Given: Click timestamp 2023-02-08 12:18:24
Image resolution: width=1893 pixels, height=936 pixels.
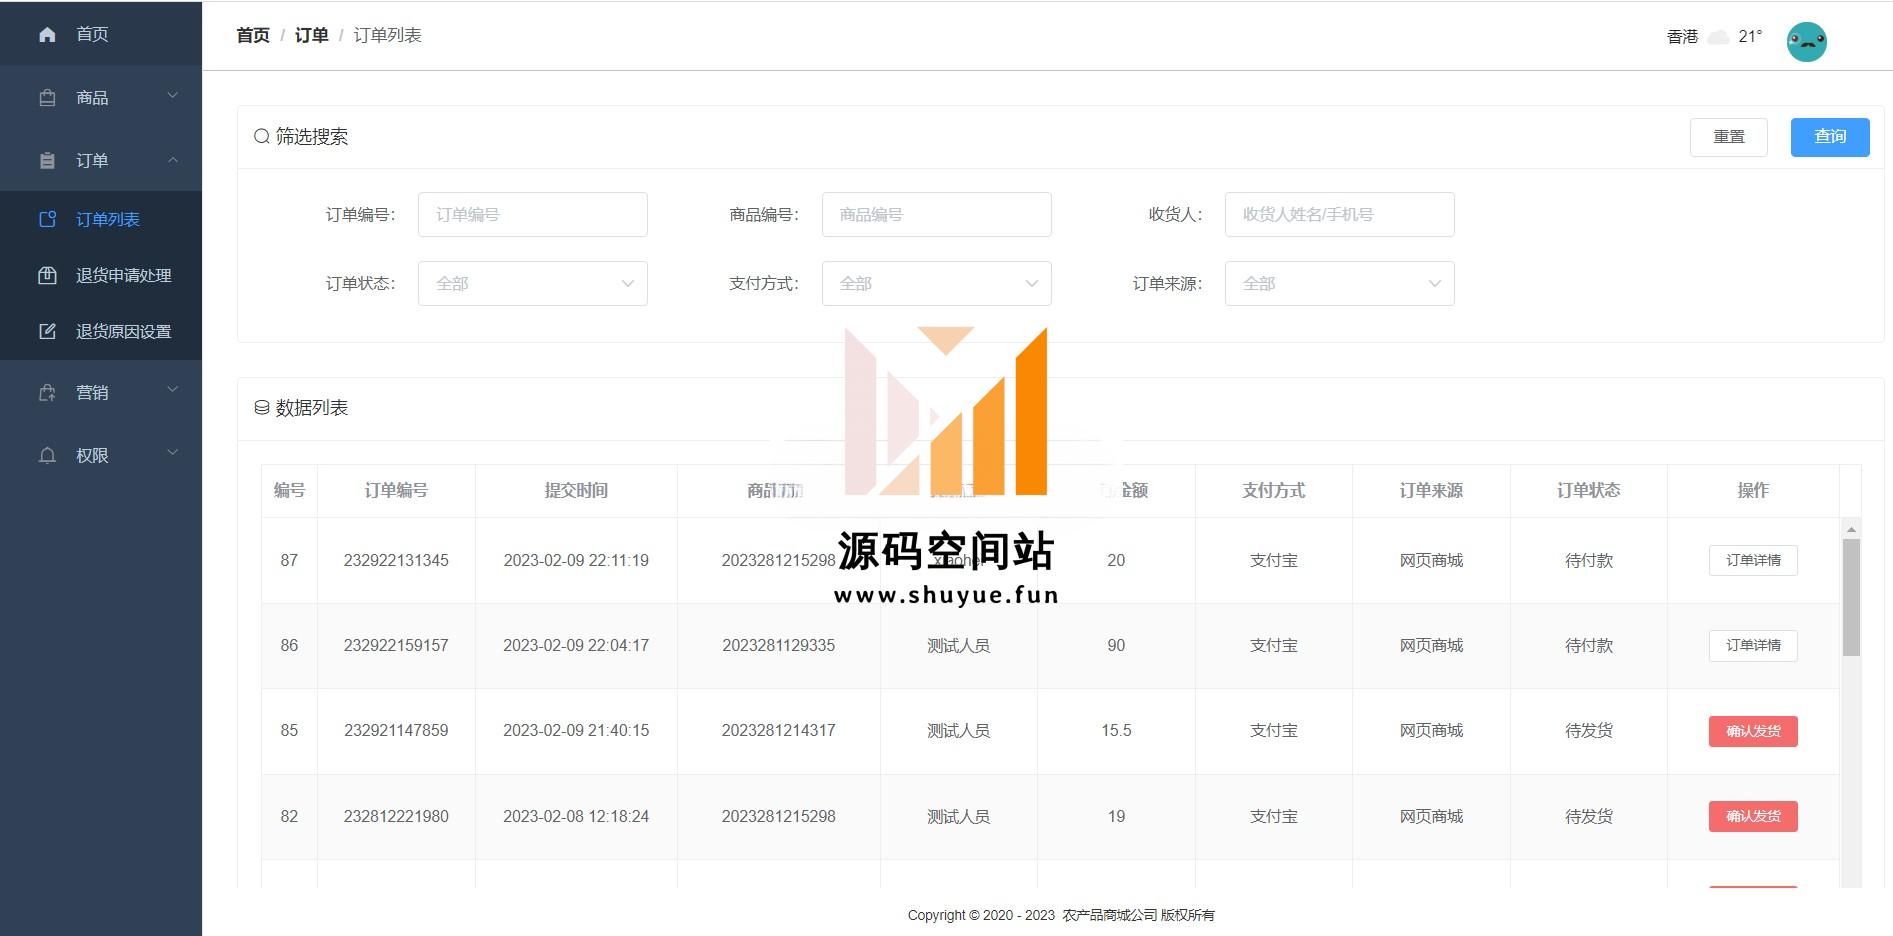Looking at the screenshot, I should pyautogui.click(x=576, y=816).
